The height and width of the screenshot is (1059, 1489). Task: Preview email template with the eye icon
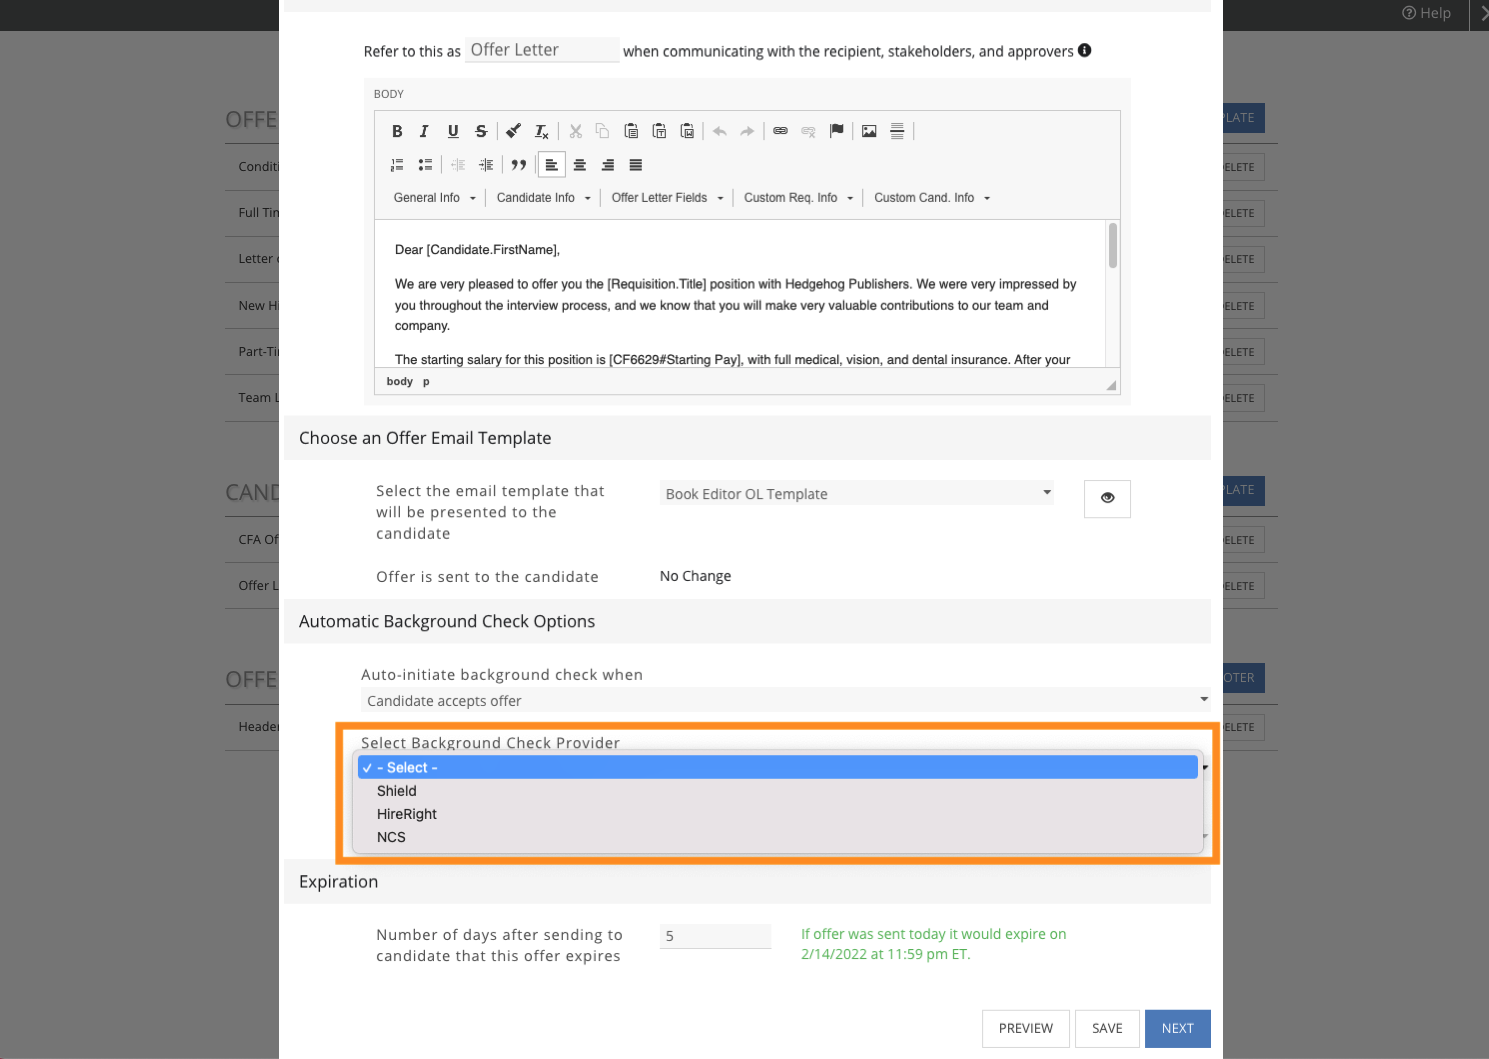tap(1107, 498)
